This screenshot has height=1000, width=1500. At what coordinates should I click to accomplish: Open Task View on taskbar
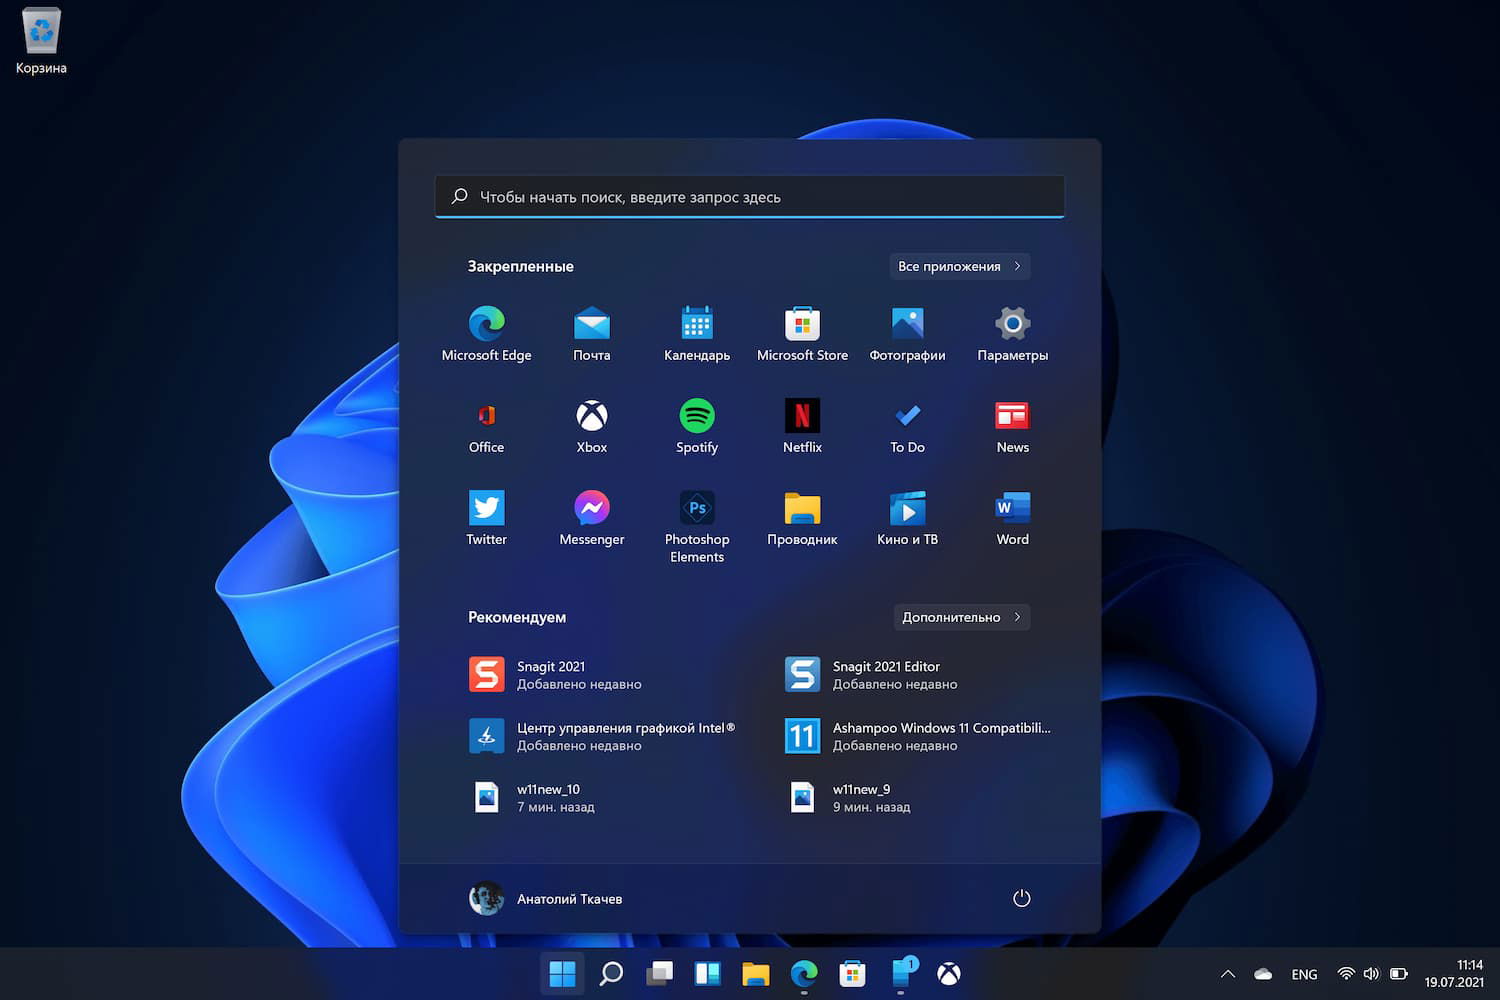(x=659, y=973)
